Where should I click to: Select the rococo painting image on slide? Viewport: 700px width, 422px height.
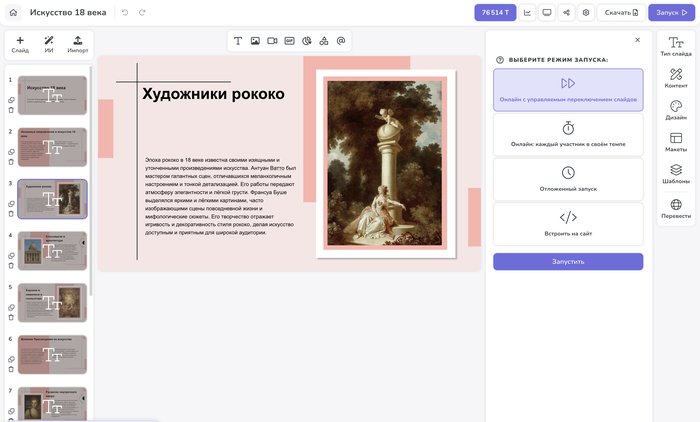point(385,163)
